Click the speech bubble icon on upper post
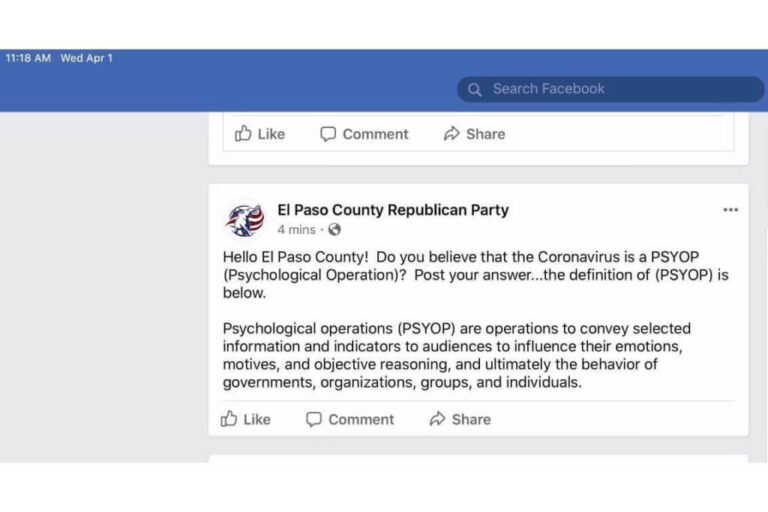 pyautogui.click(x=328, y=134)
